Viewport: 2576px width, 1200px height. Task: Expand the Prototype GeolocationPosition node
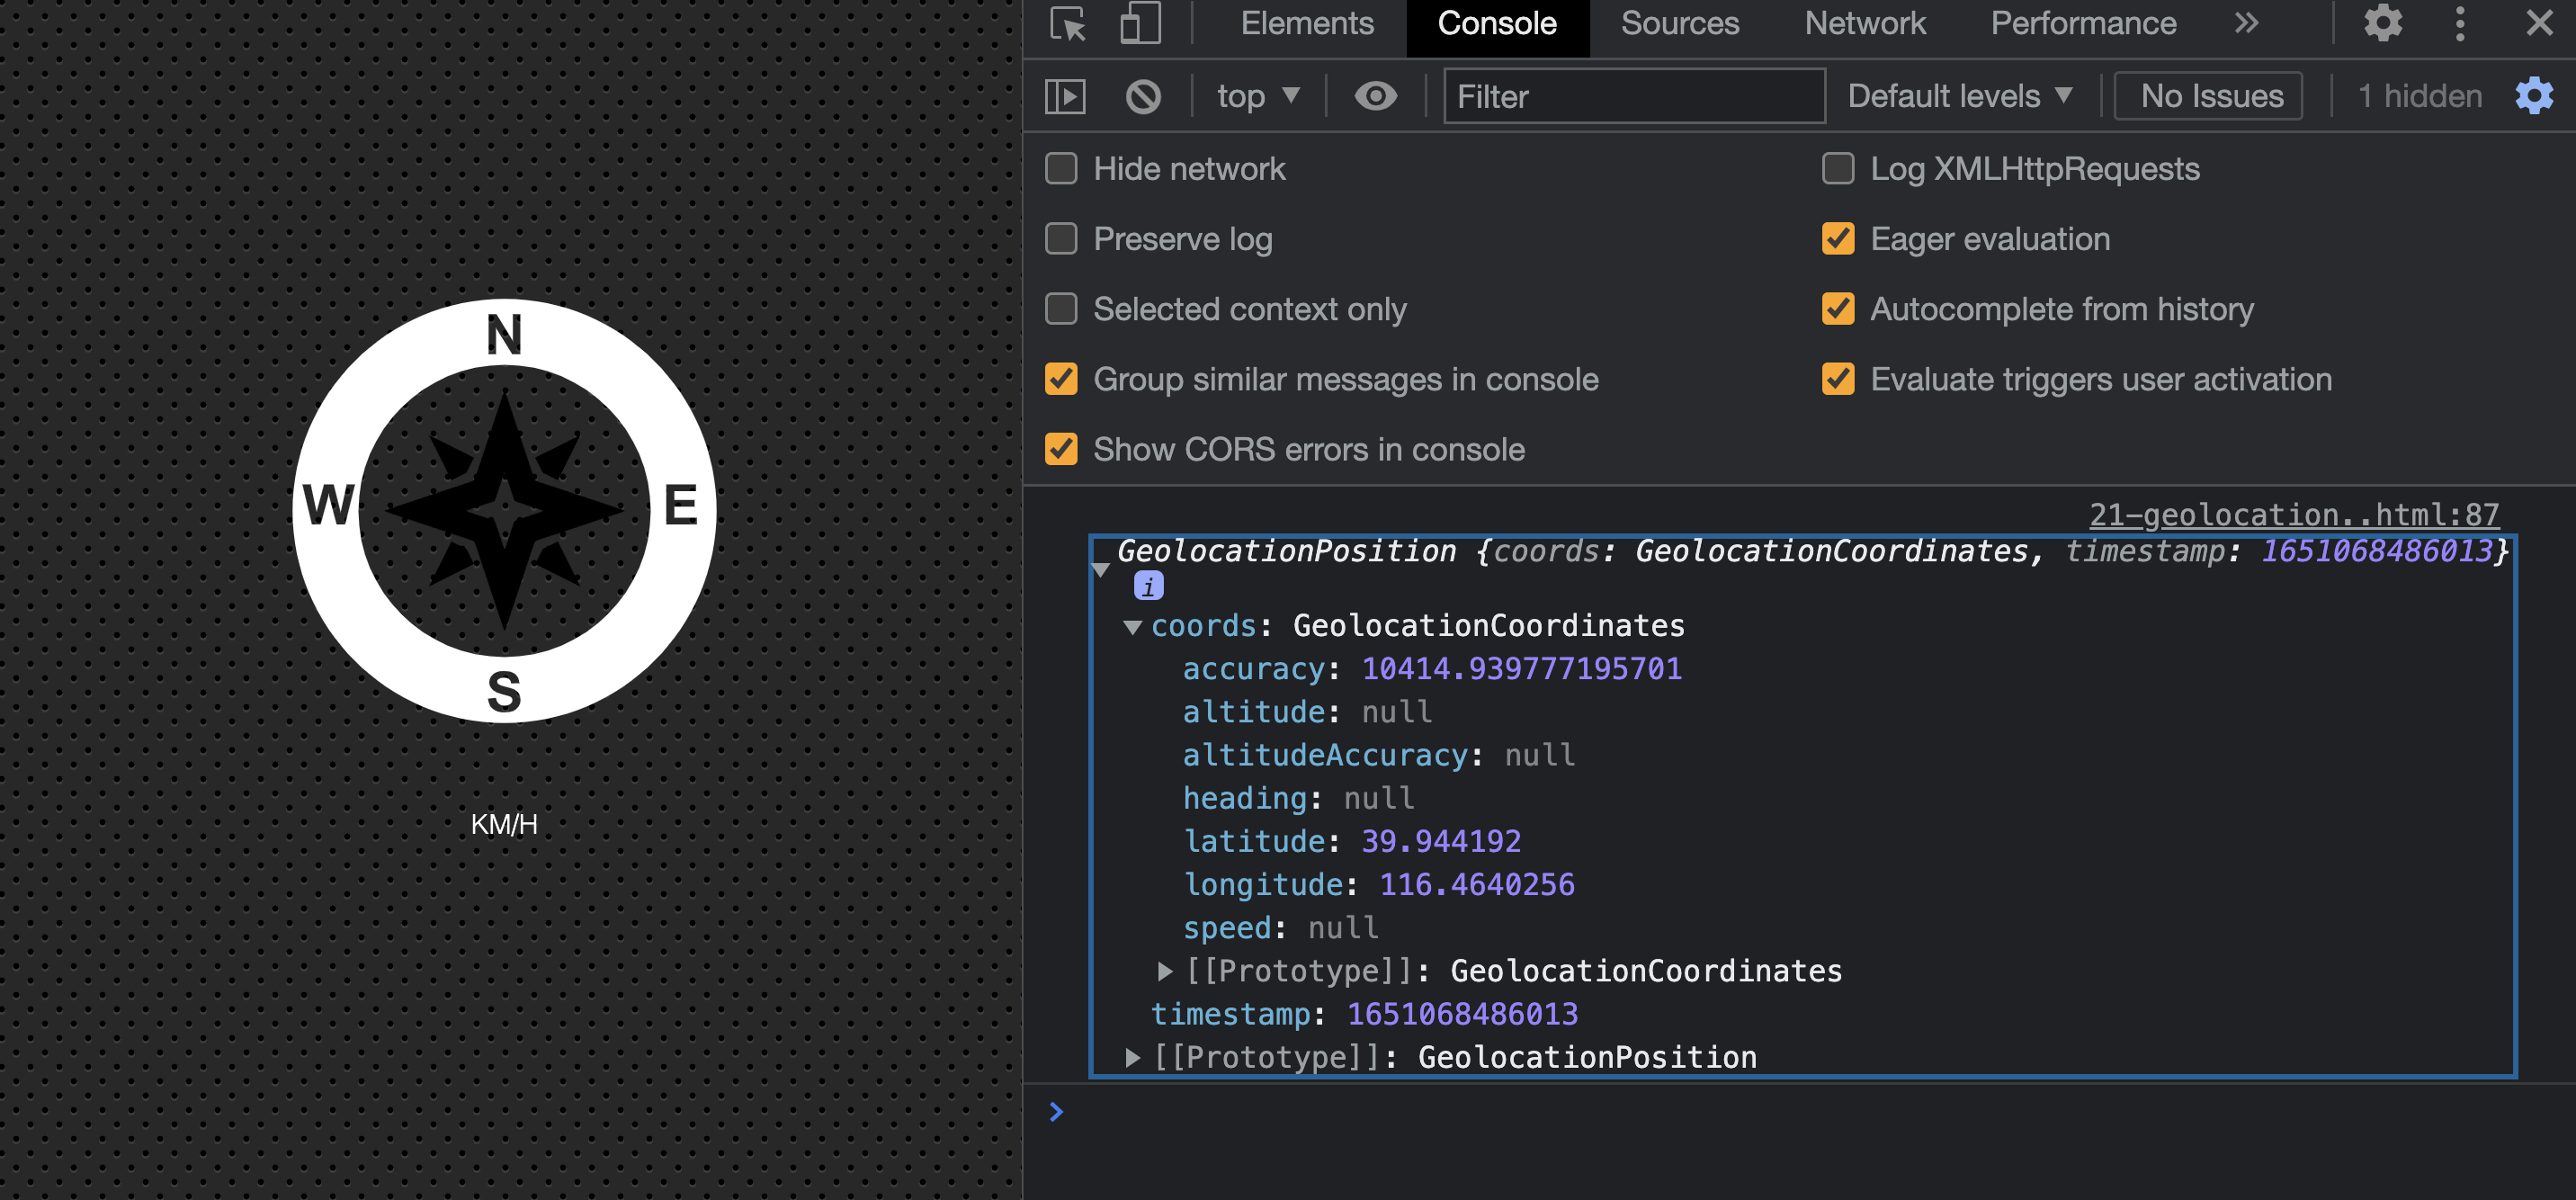(x=1132, y=1058)
